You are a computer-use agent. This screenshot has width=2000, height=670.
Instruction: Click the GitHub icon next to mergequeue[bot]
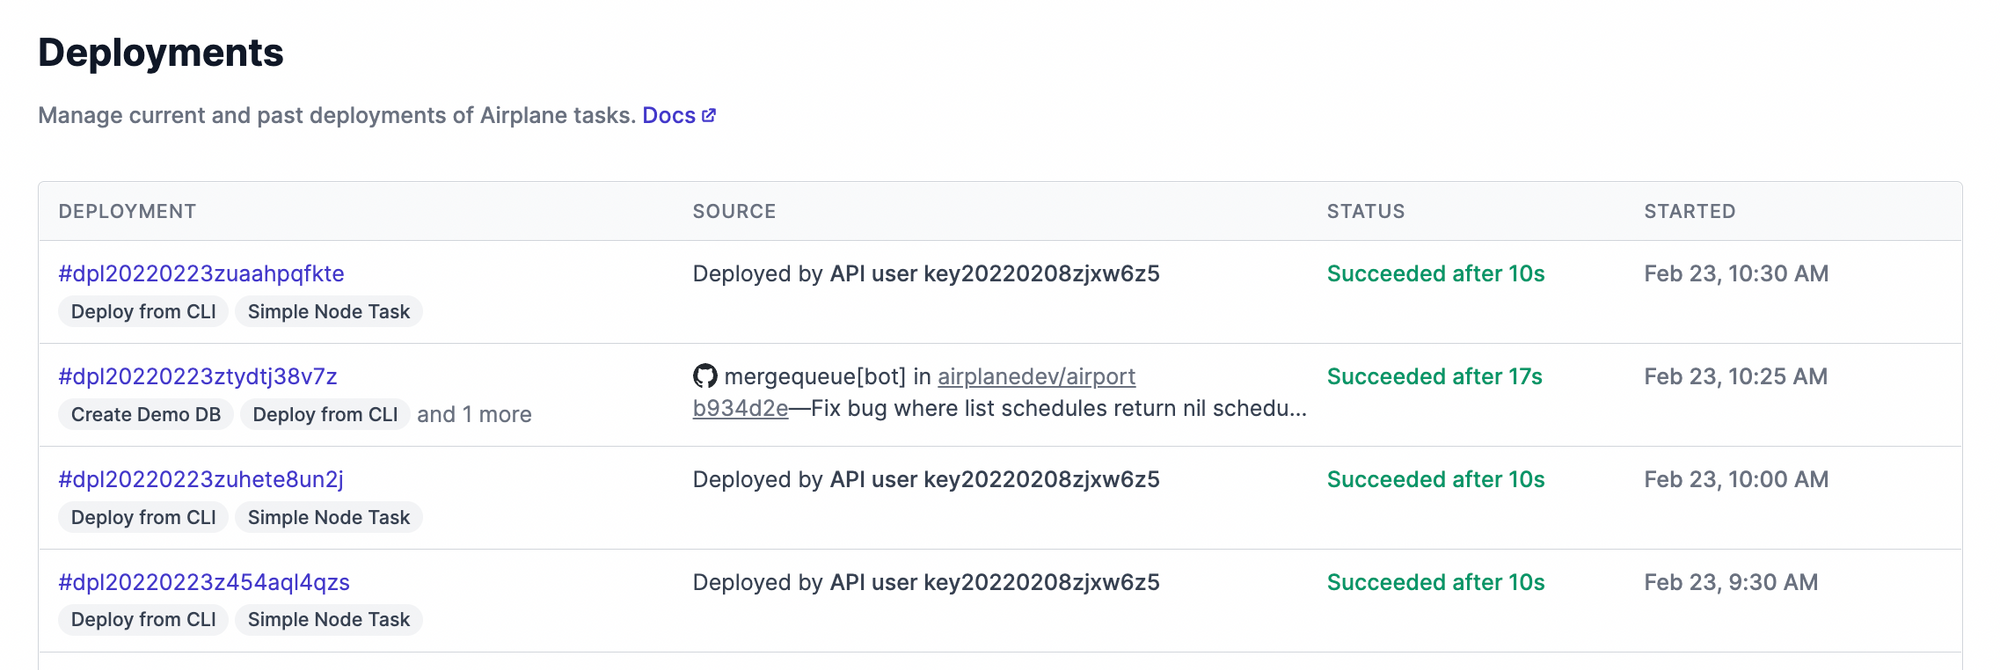(x=705, y=376)
